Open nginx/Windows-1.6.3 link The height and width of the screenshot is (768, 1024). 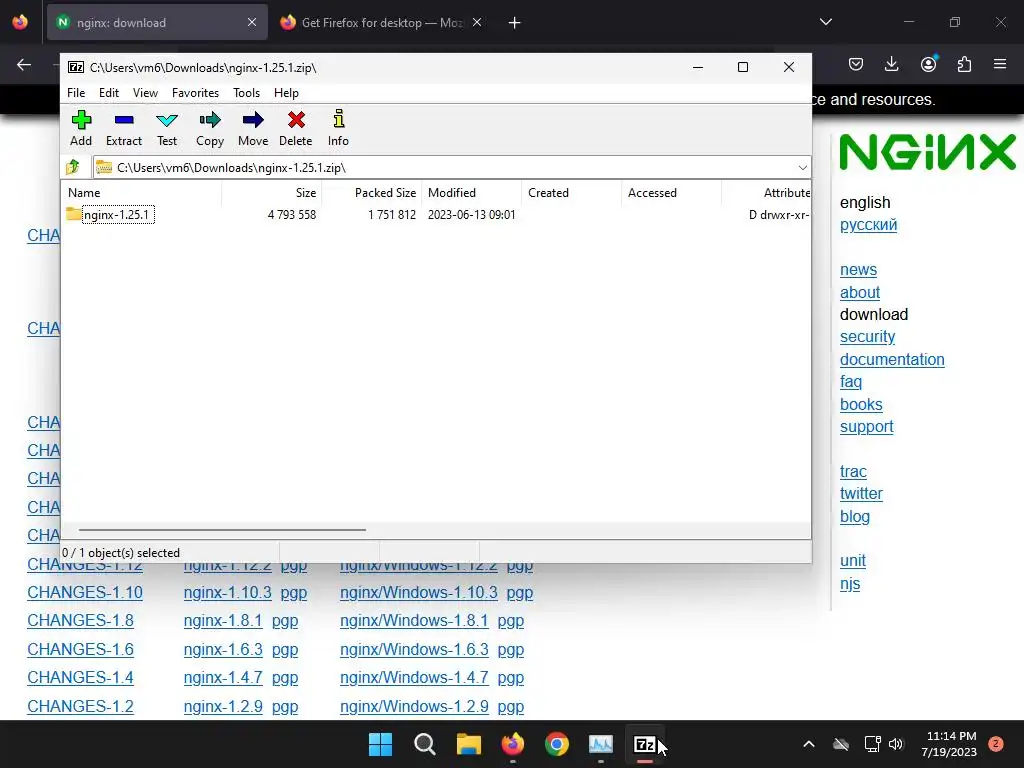(414, 649)
